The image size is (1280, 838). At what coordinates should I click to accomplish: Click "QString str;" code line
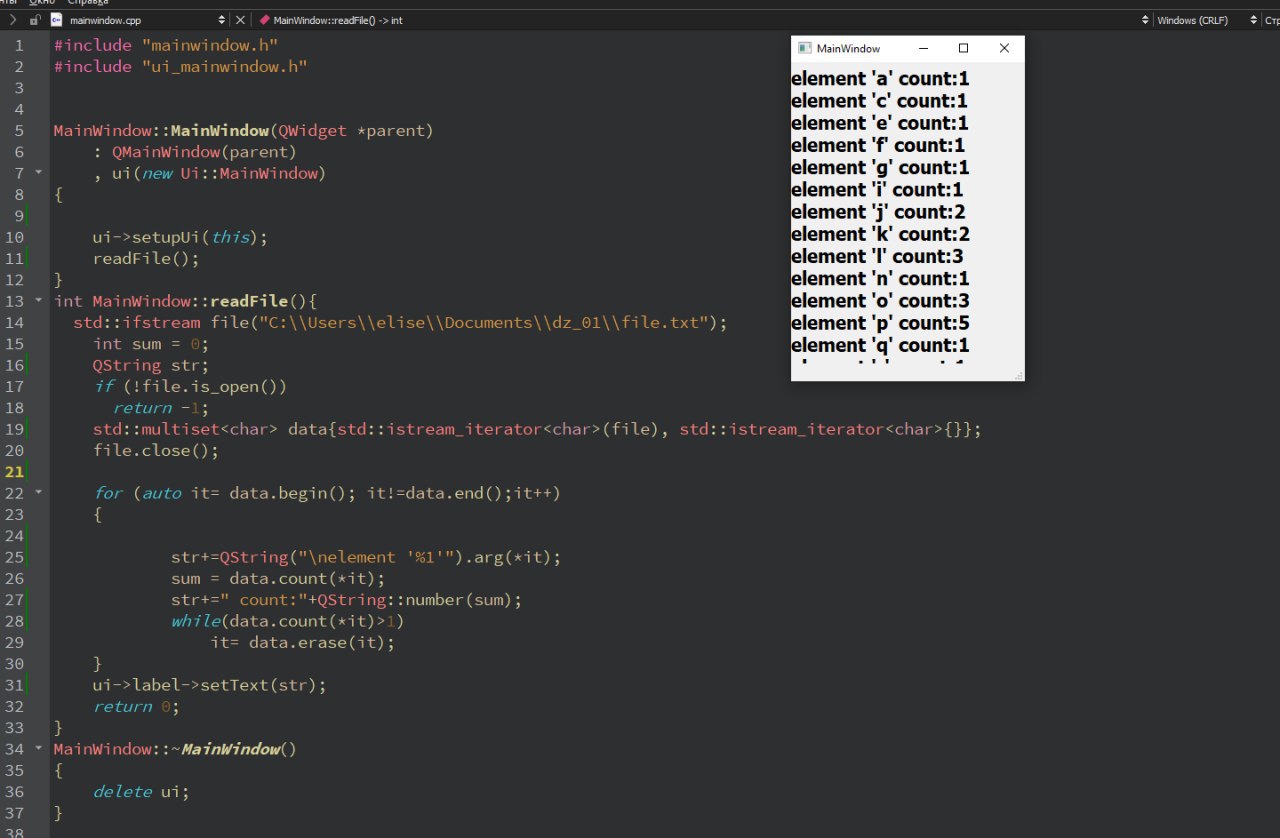pos(151,365)
